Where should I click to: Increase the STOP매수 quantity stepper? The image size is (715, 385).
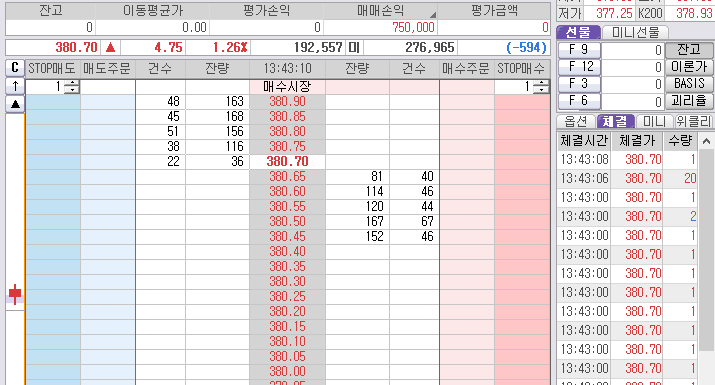coord(541,83)
